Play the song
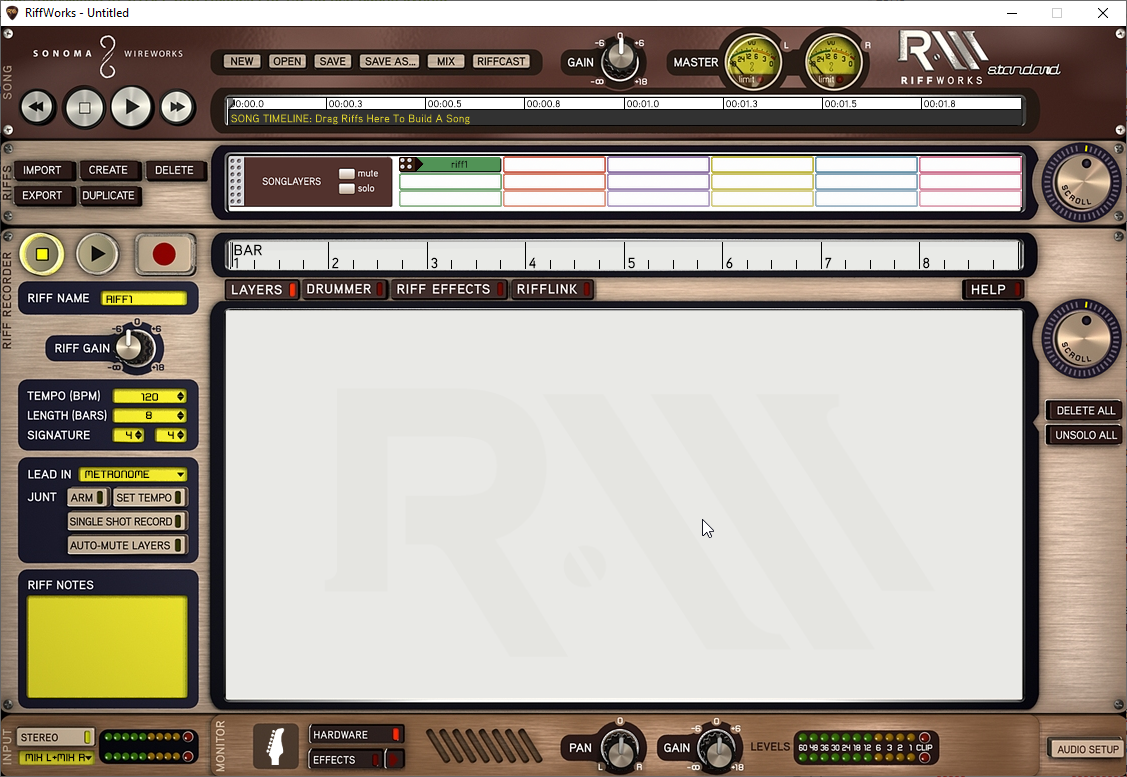Screen dimensions: 1127x777 [x=132, y=107]
